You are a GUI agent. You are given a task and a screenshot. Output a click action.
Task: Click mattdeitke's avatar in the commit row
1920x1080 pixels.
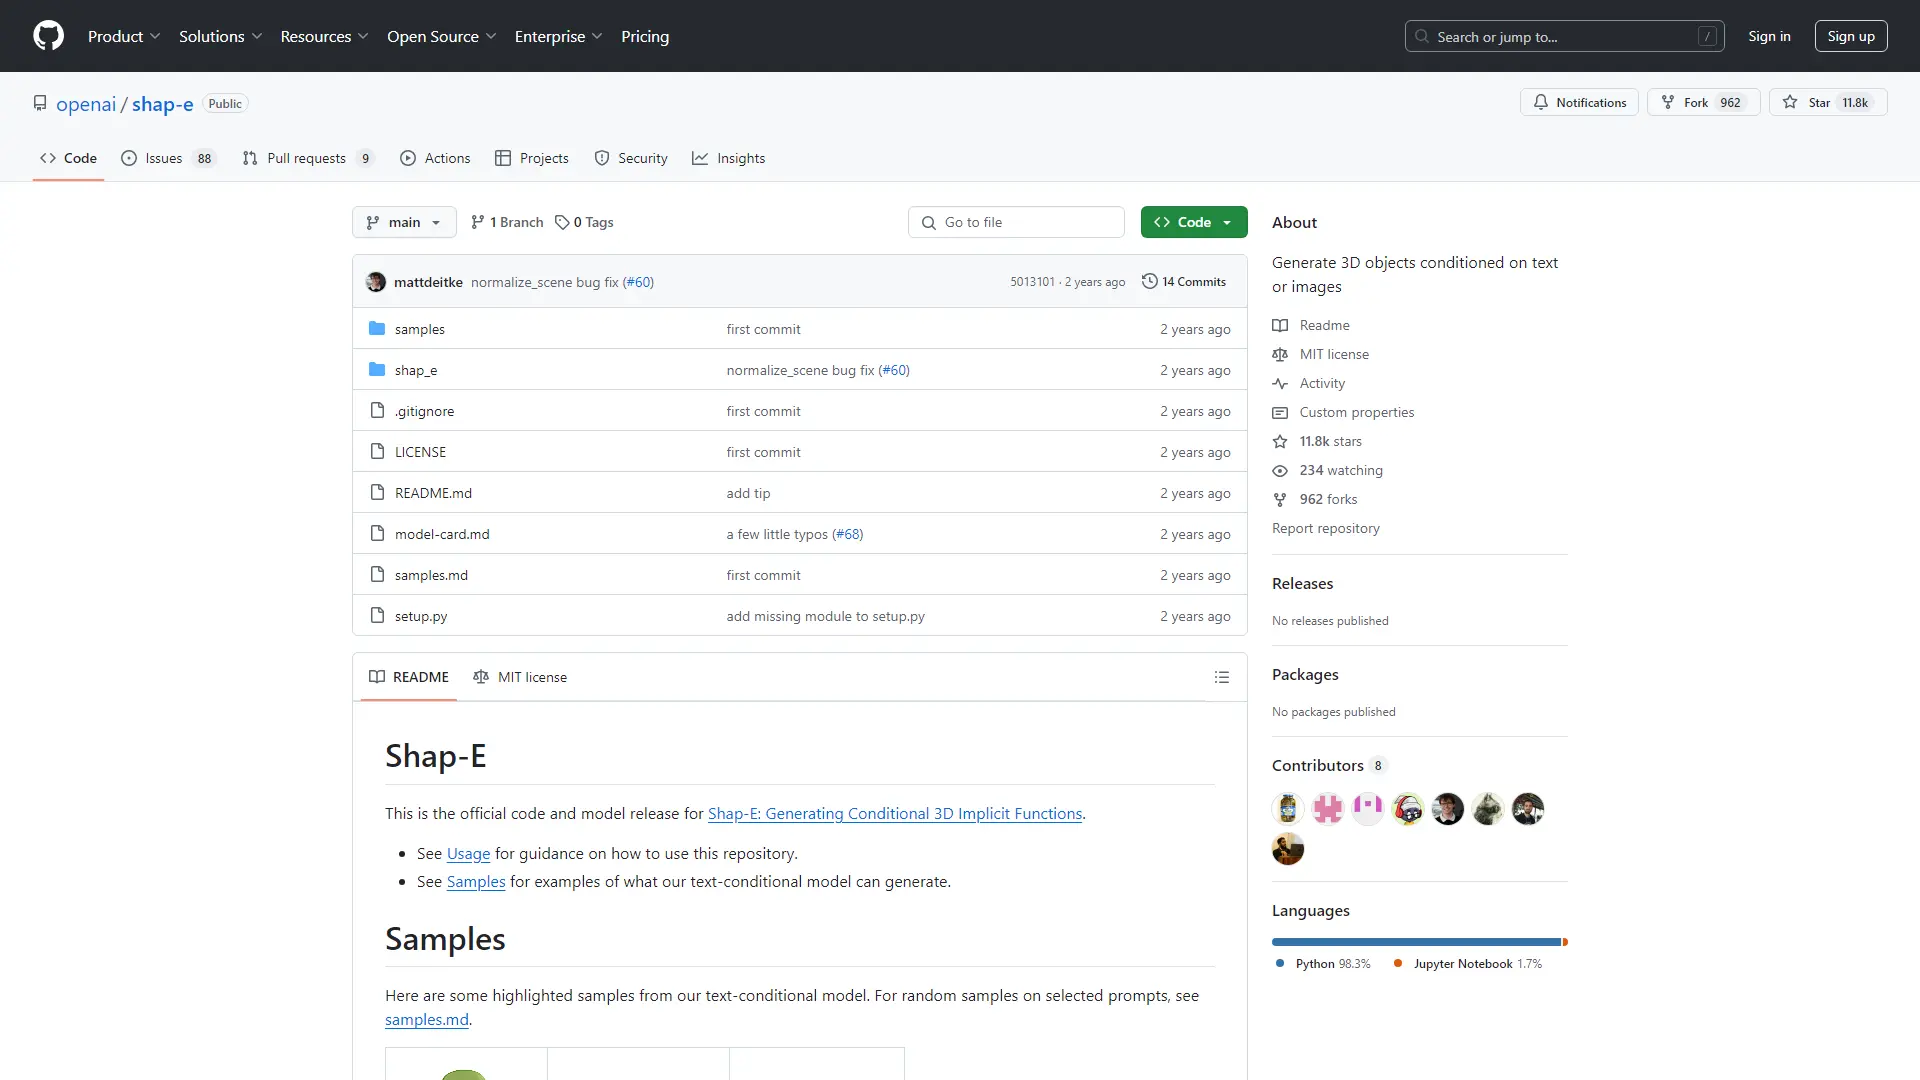click(376, 282)
